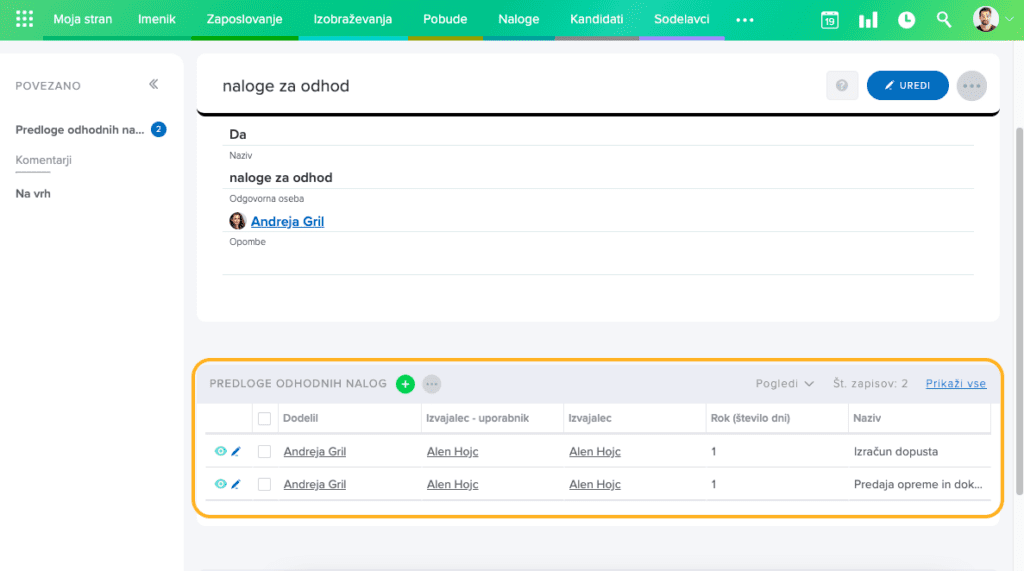Tick the checkbox for Predaja opreme row
1024x571 pixels.
click(x=265, y=484)
